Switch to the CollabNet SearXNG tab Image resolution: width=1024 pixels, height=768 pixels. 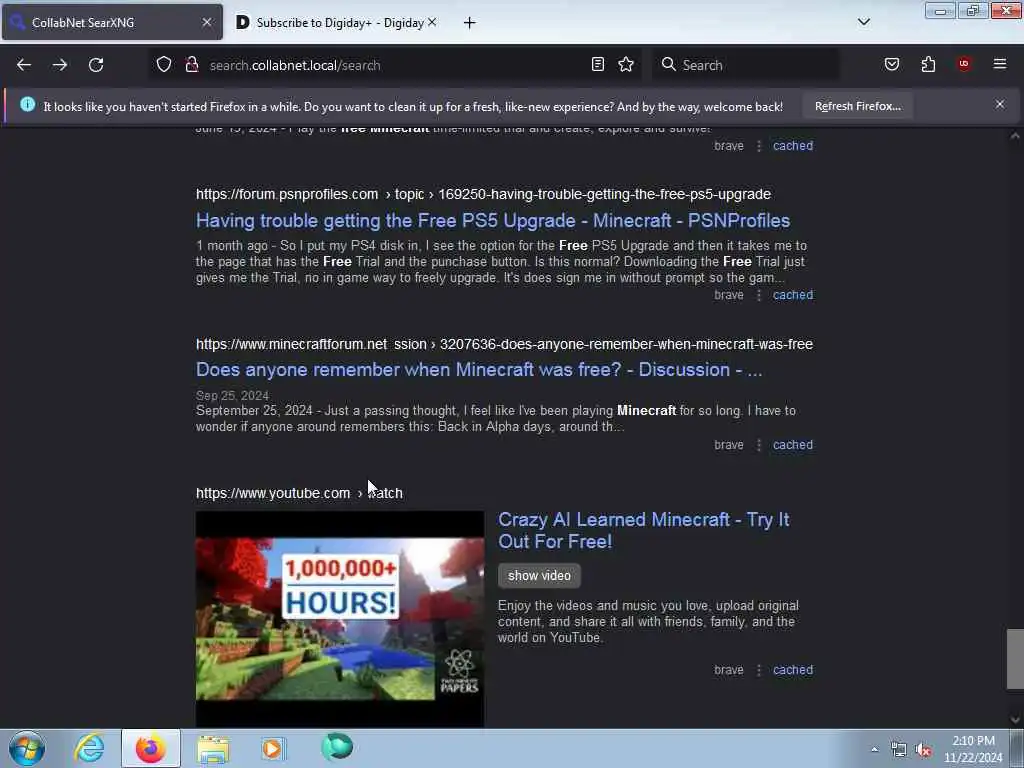[x=112, y=22]
